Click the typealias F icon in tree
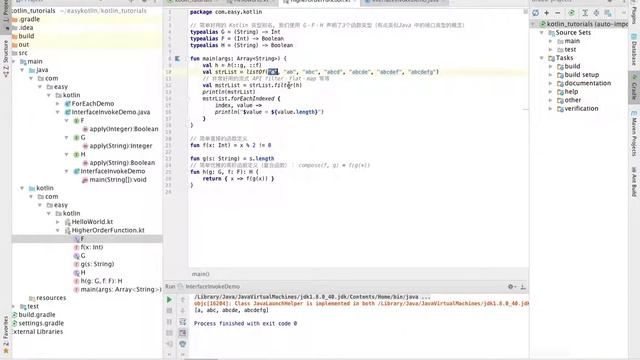Image resolution: width=640 pixels, height=360 pixels. 76,239
